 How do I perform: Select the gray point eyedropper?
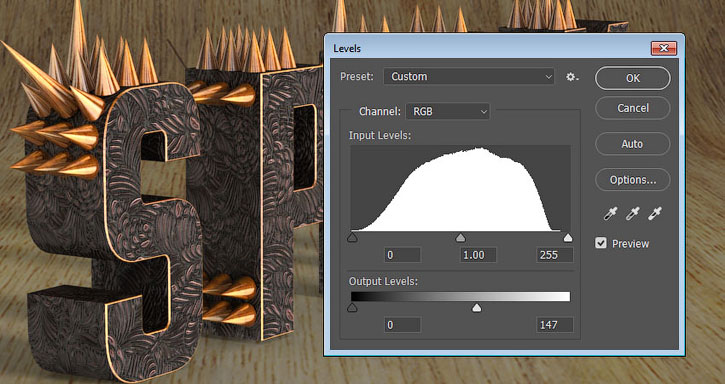point(632,214)
